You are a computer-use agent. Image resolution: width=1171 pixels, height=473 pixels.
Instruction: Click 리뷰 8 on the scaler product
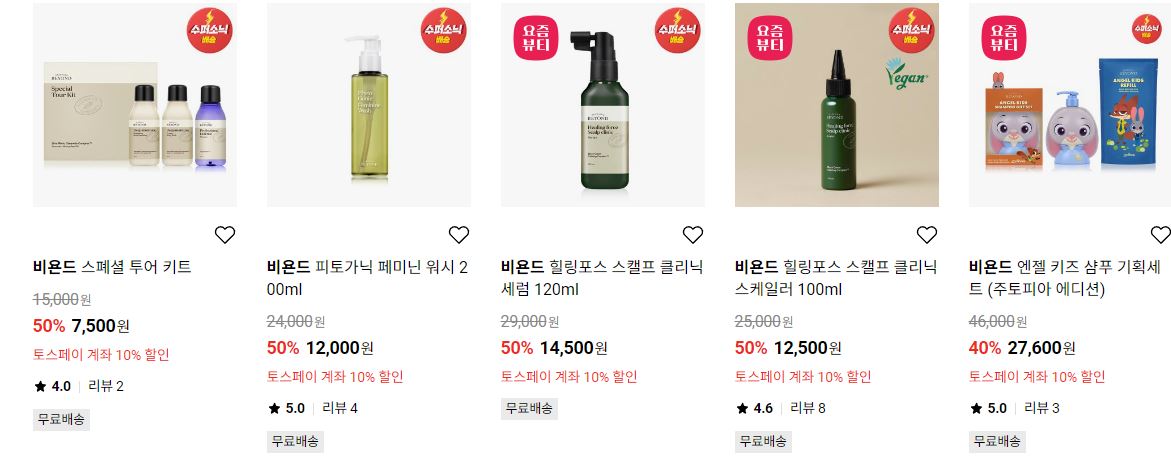pyautogui.click(x=808, y=408)
